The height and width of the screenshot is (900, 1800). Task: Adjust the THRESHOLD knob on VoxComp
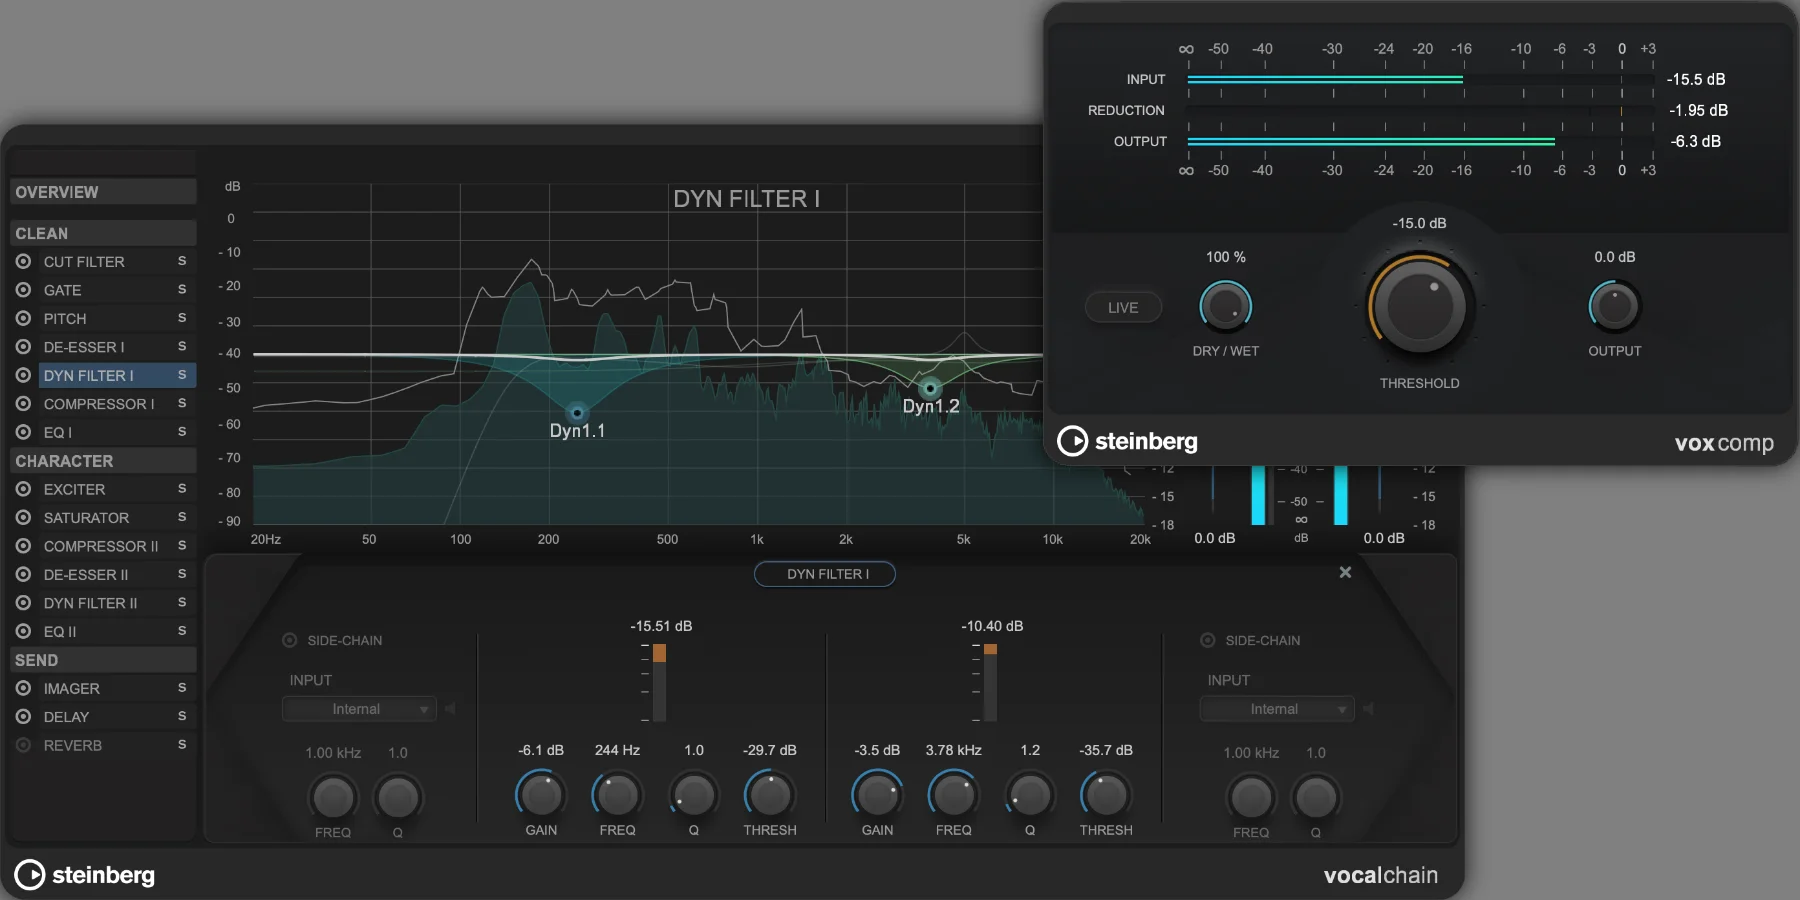click(1419, 307)
